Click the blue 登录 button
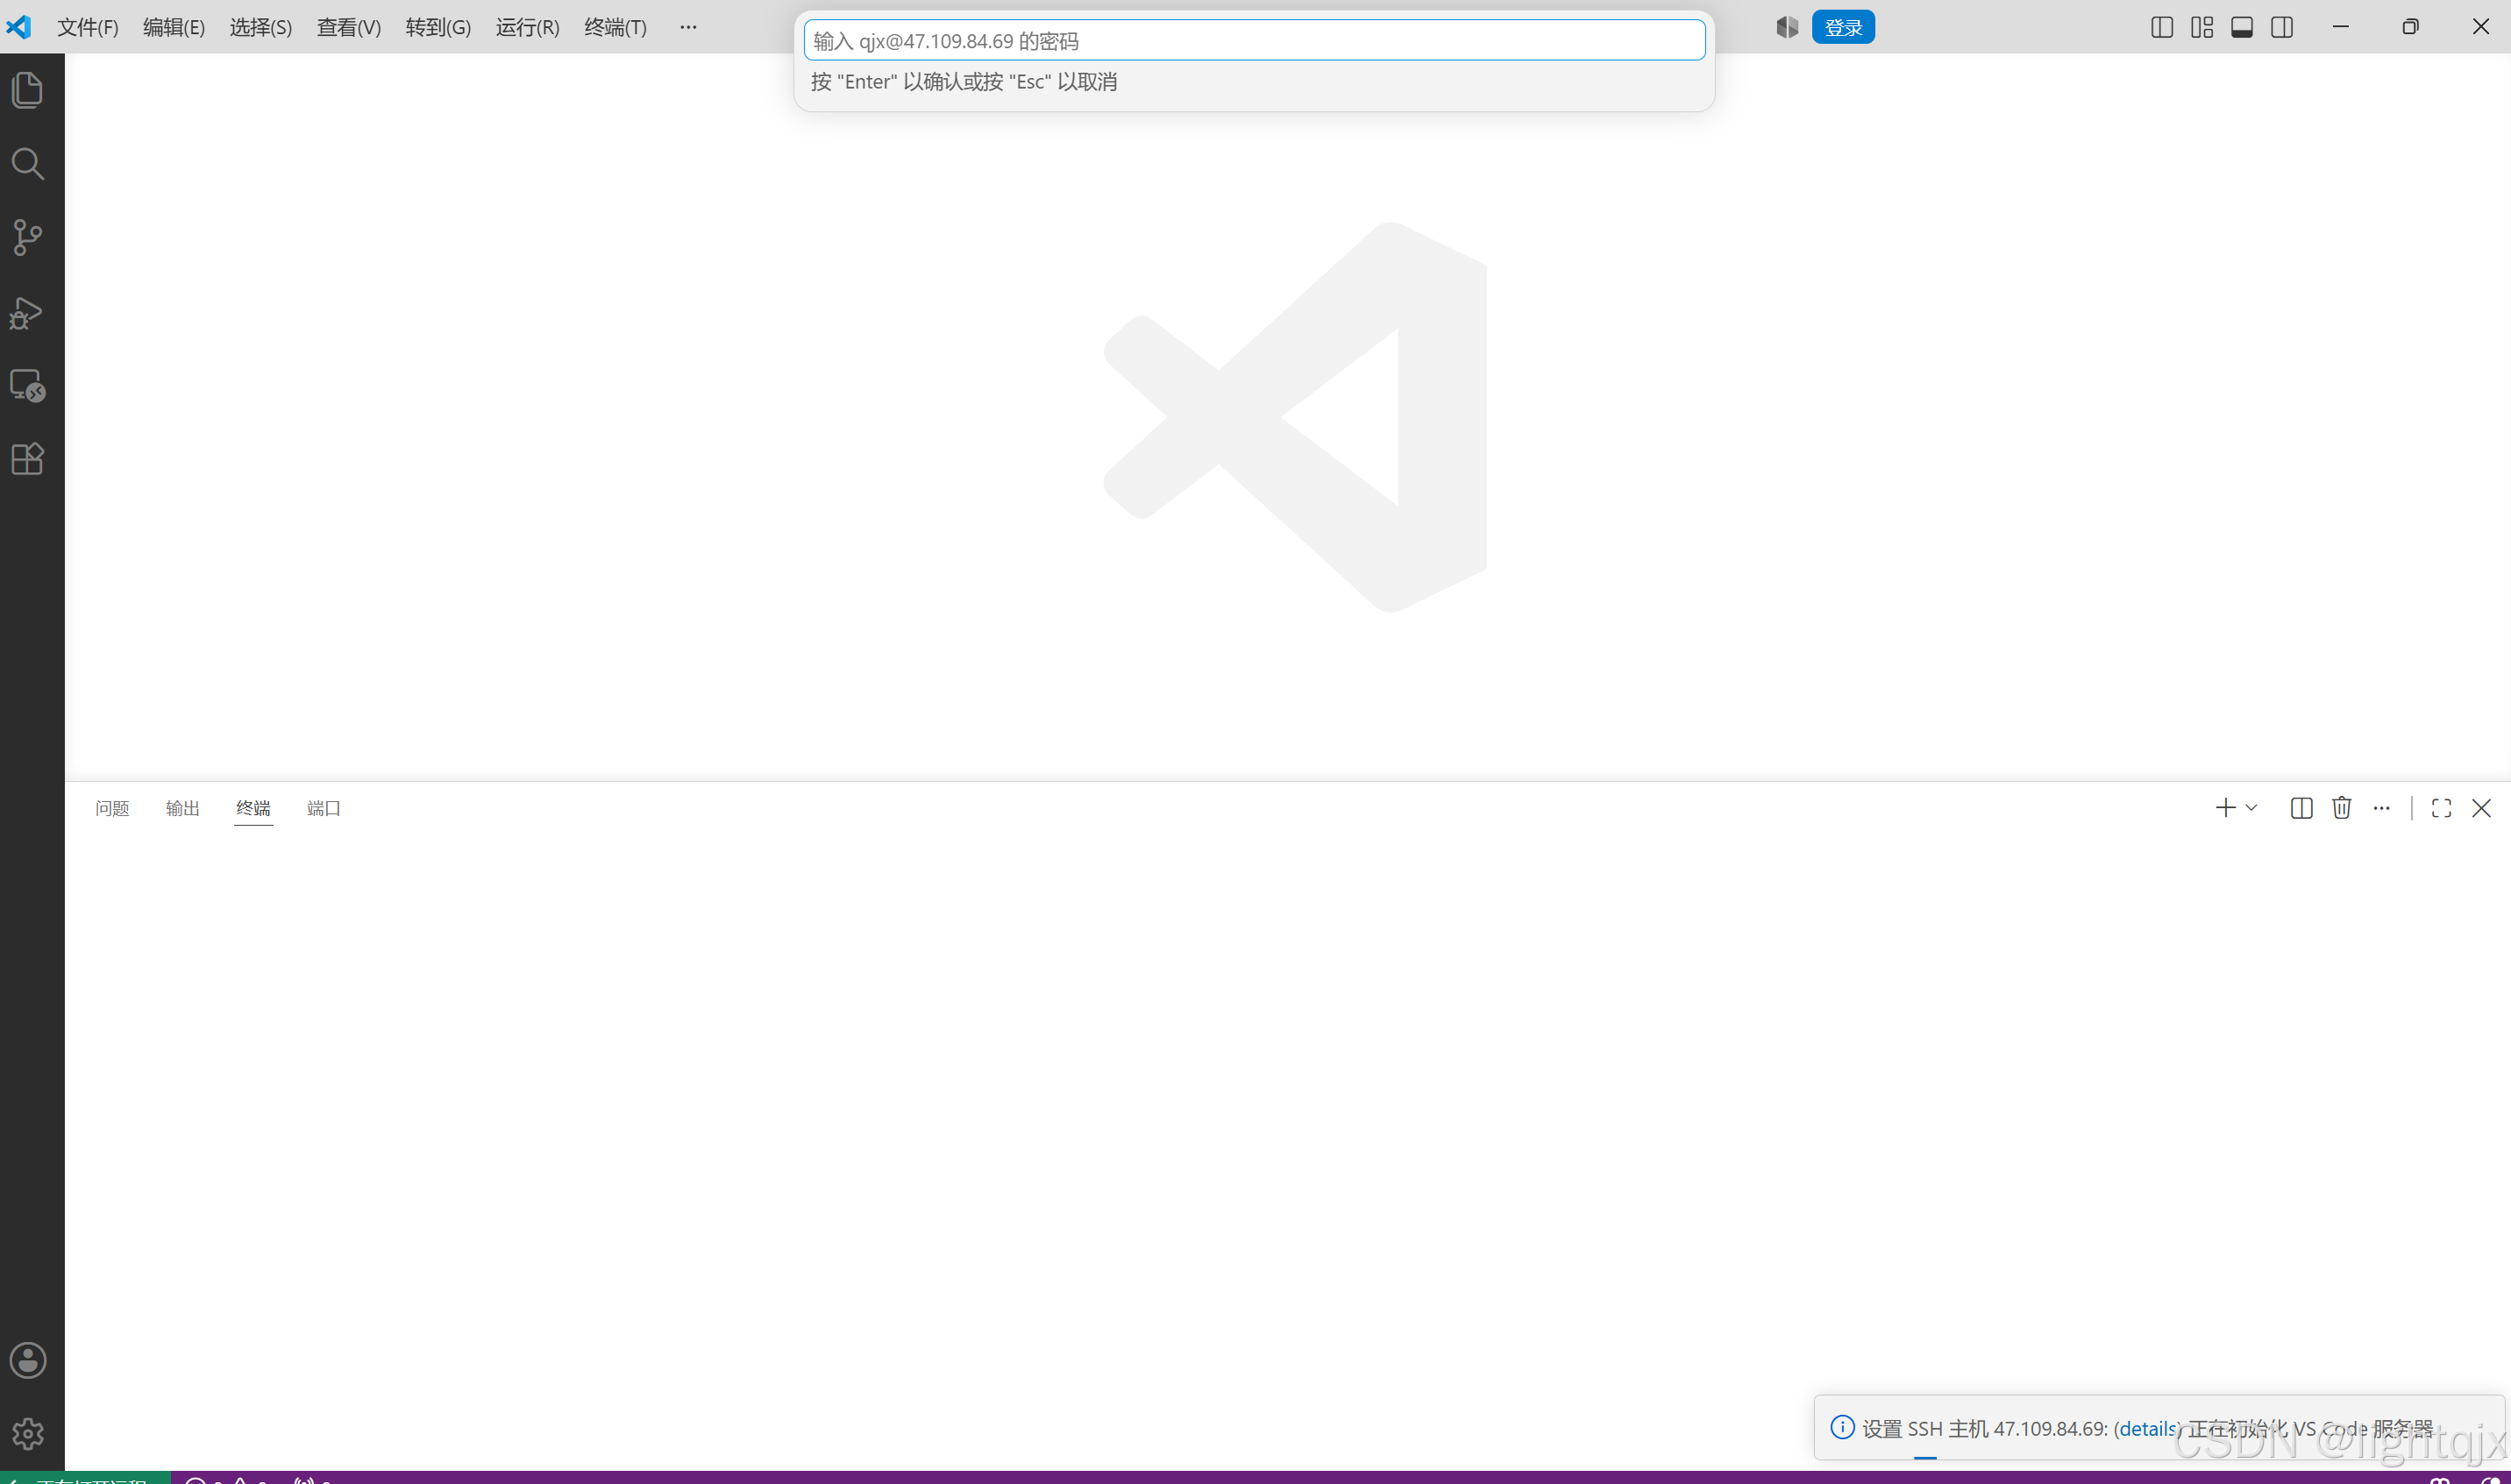 pos(1843,27)
